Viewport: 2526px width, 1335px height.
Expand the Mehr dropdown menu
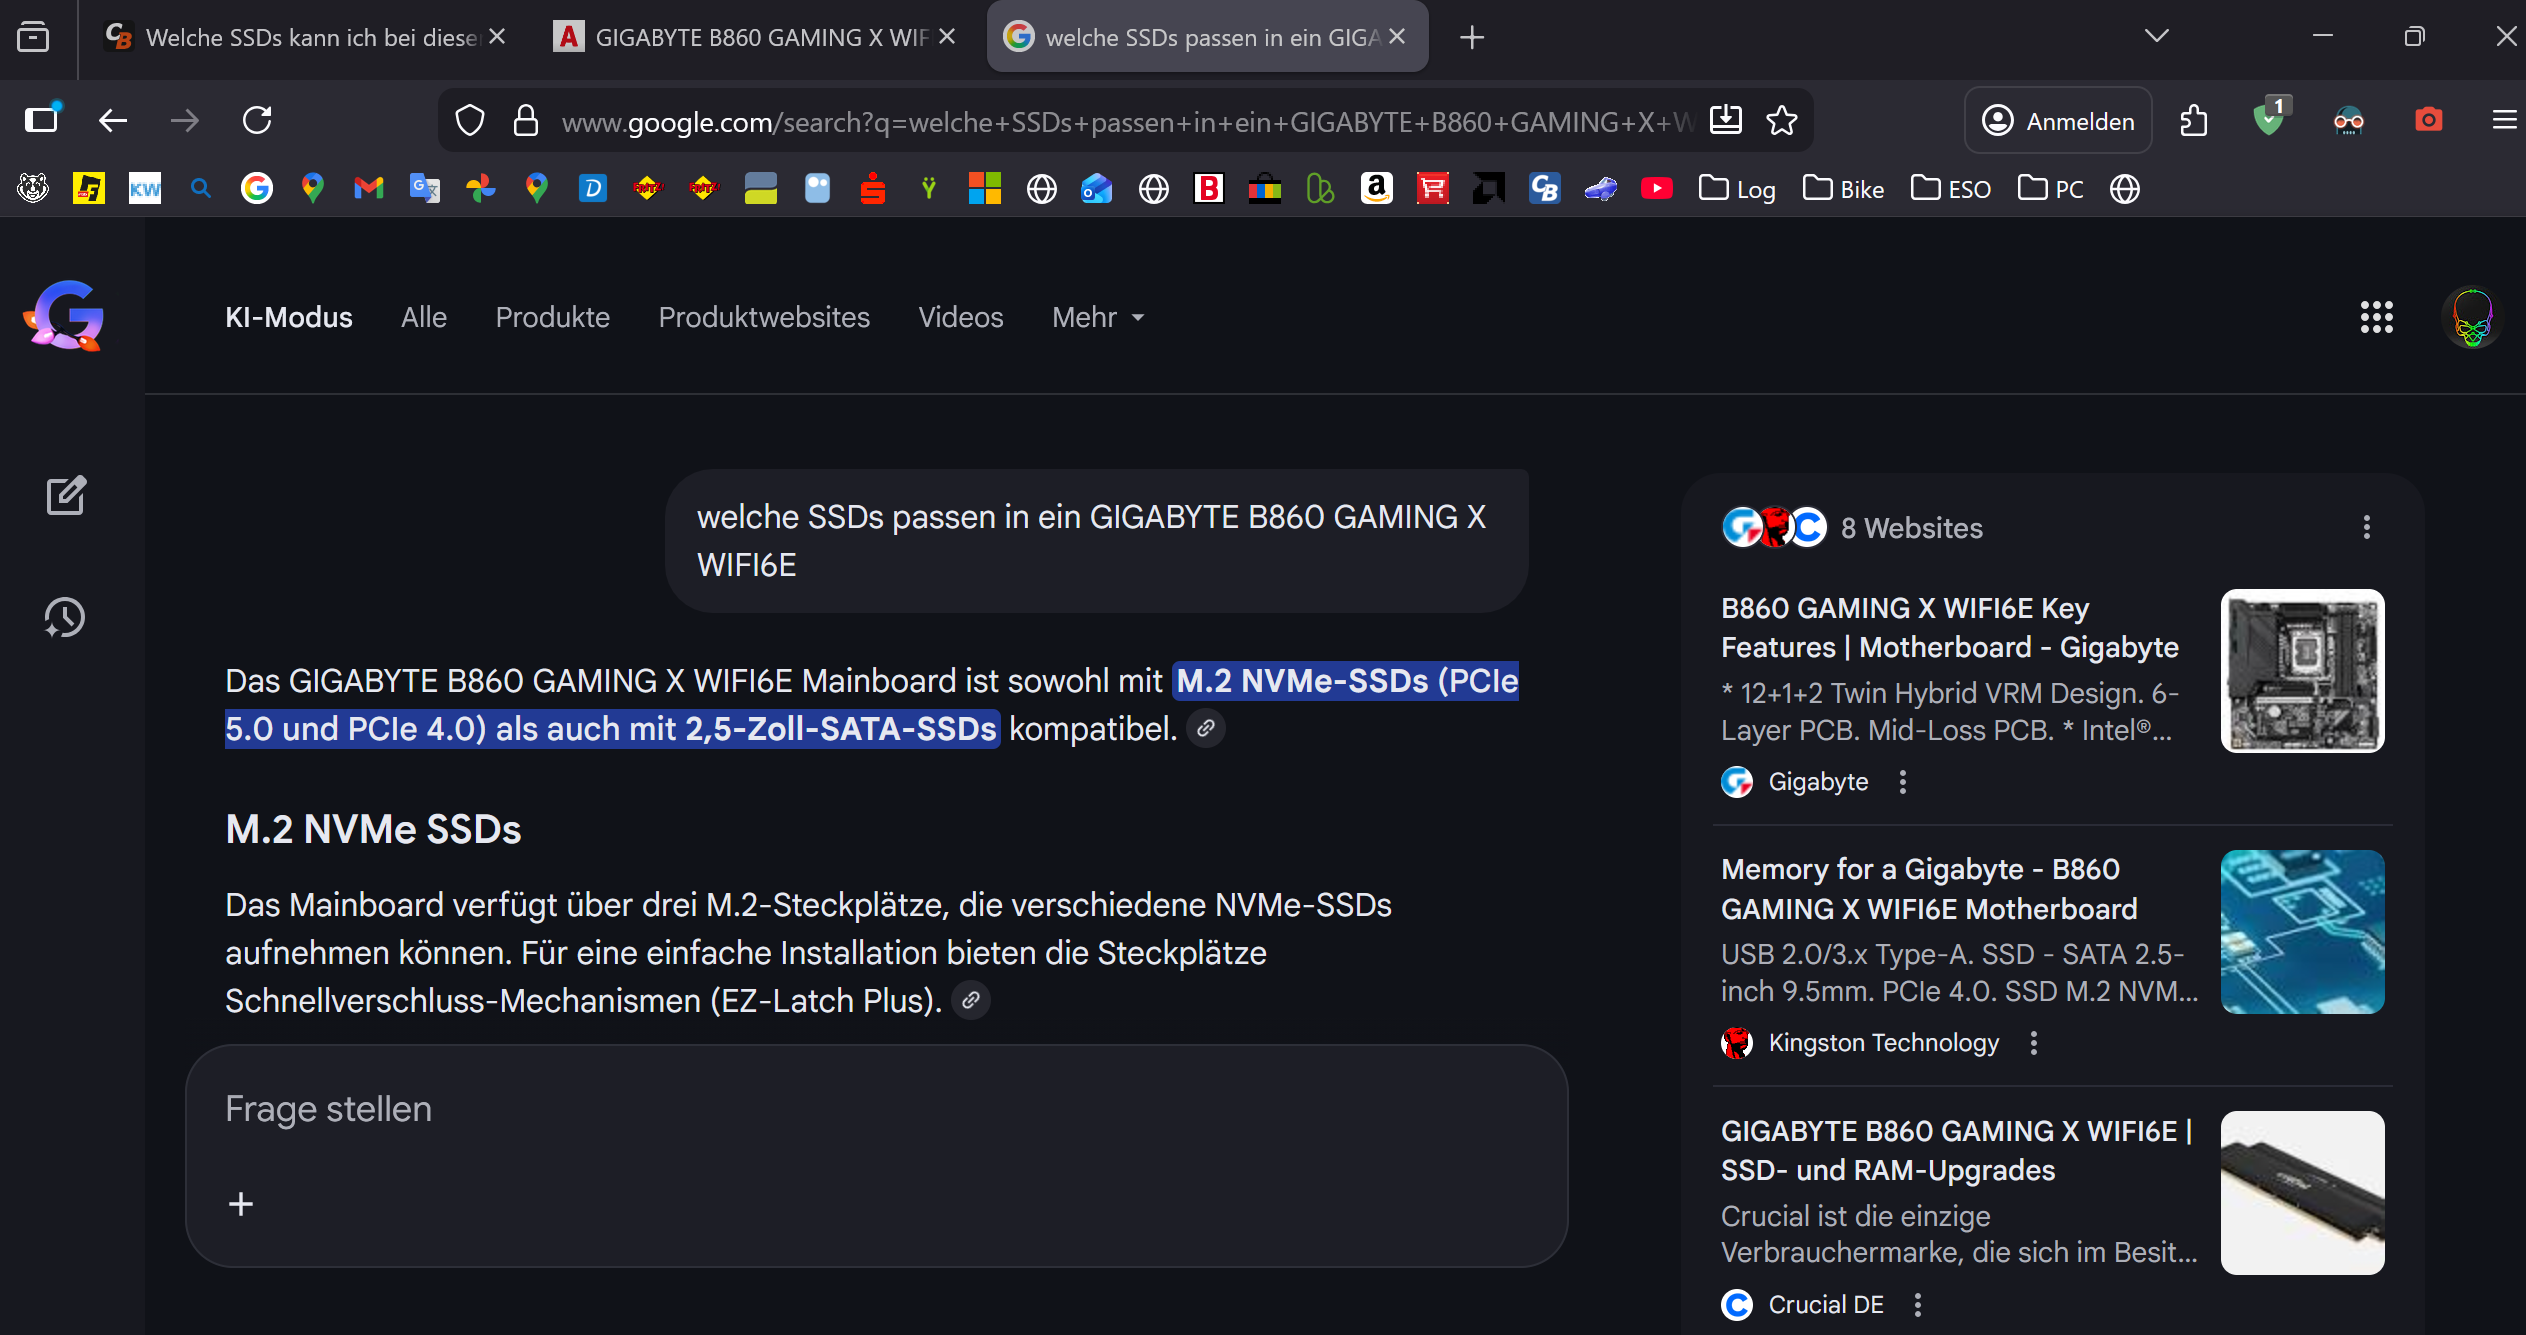pos(1098,317)
